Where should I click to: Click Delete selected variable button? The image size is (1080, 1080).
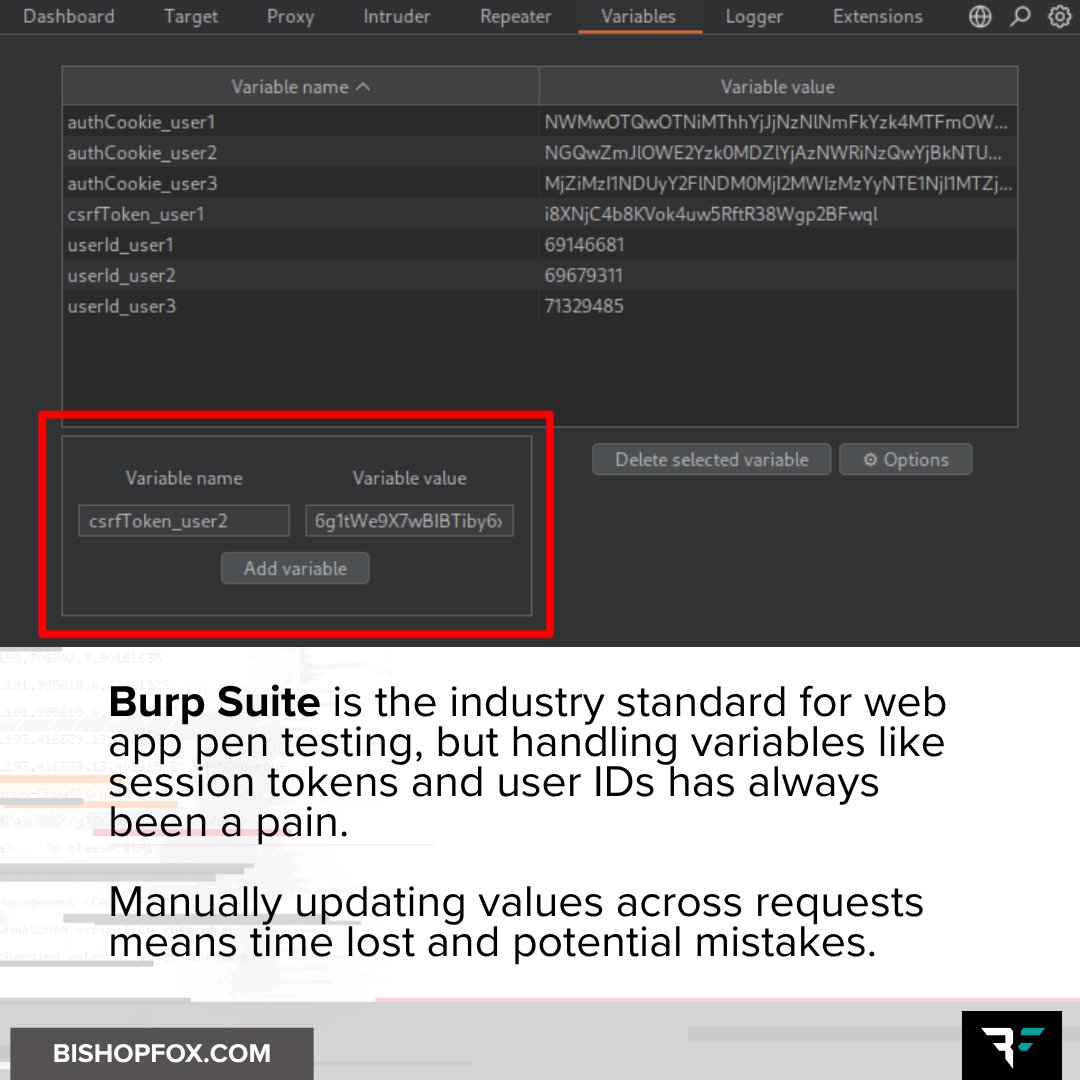pos(712,459)
